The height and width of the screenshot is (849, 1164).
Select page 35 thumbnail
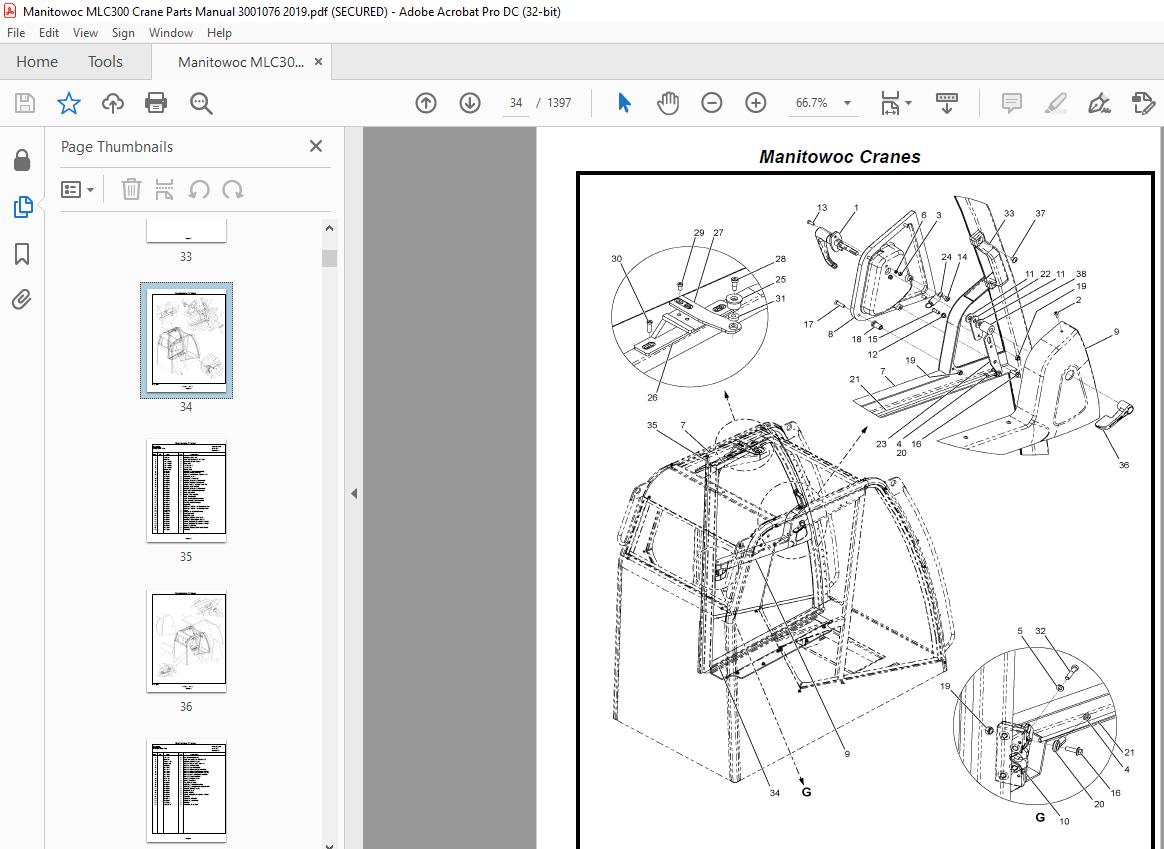point(186,492)
